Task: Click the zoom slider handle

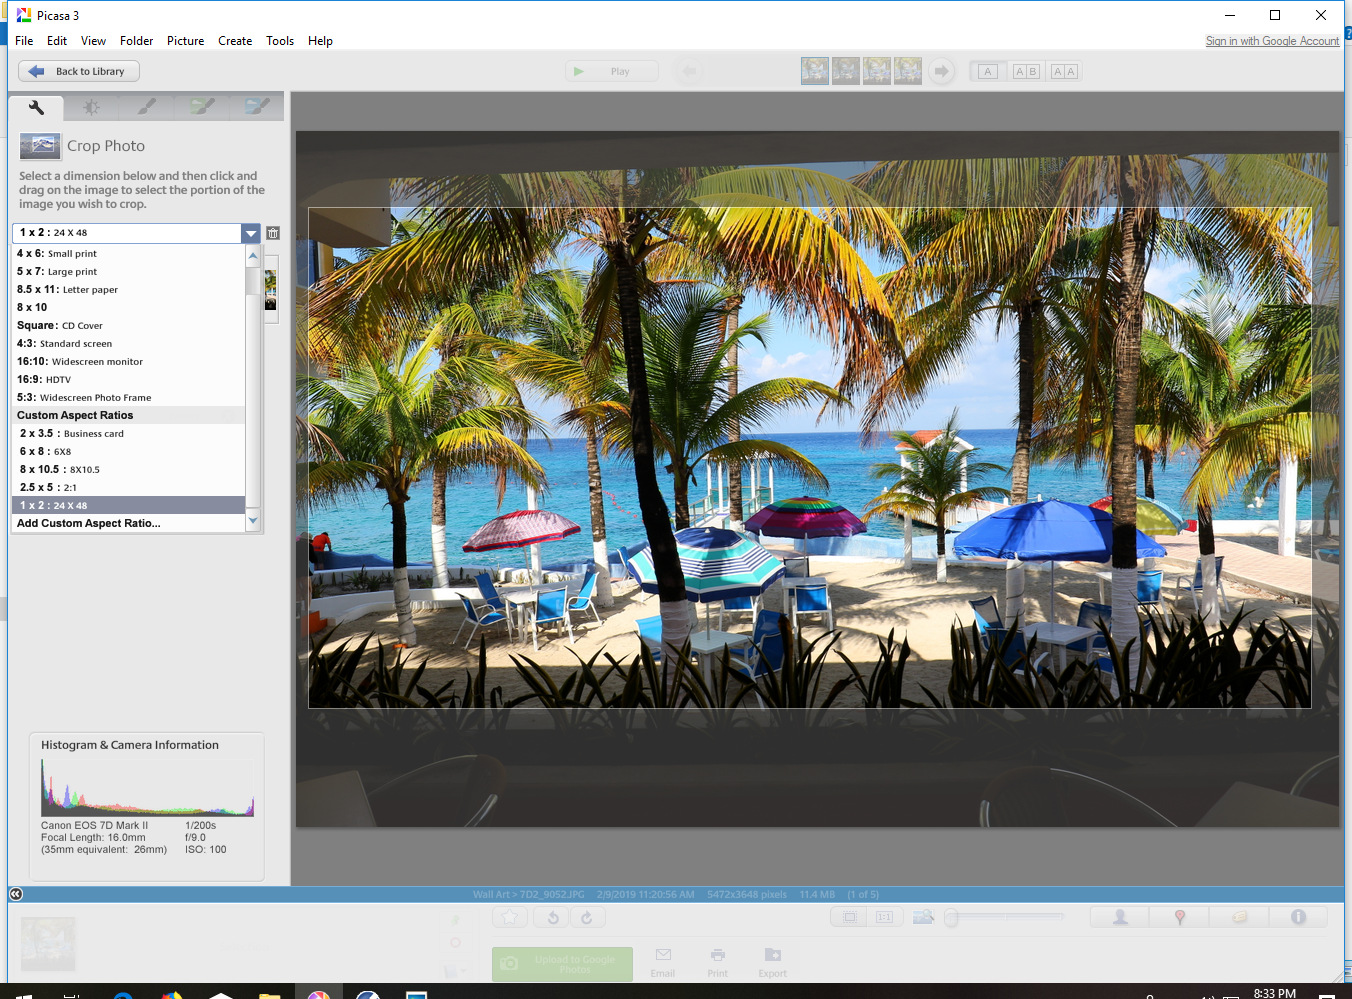Action: pos(952,917)
